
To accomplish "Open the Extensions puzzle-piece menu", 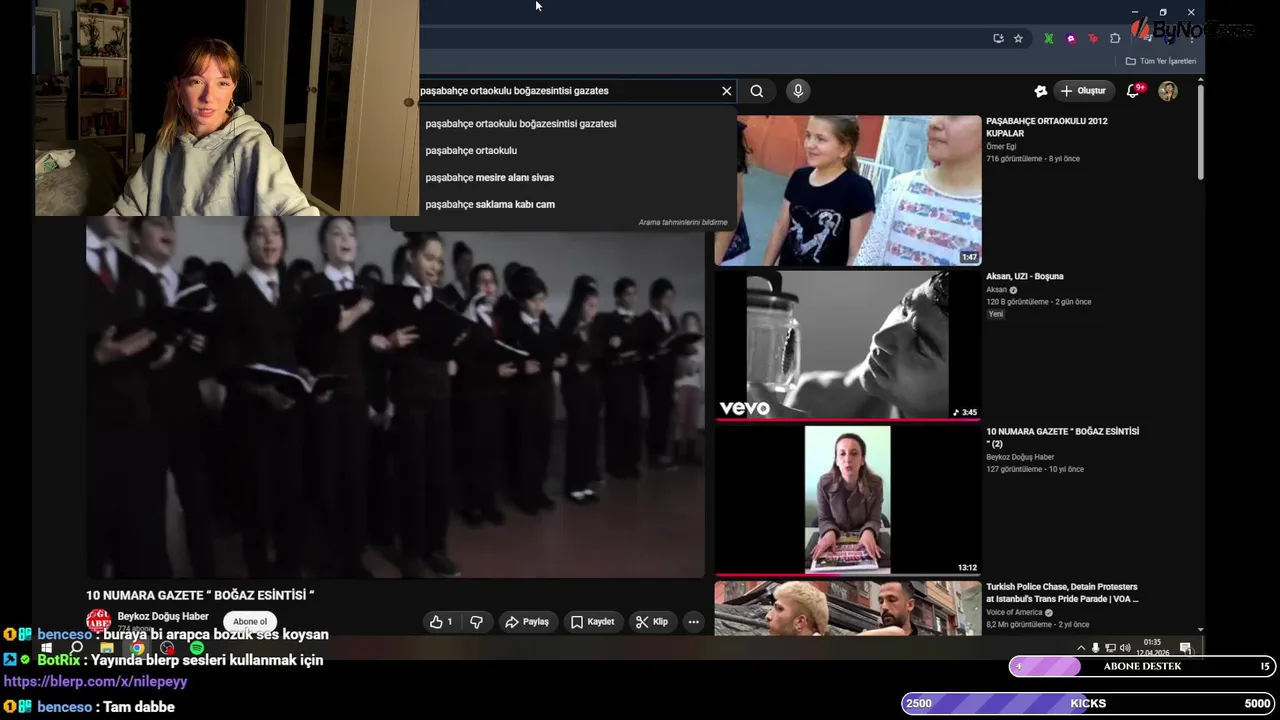I will (x=1115, y=39).
